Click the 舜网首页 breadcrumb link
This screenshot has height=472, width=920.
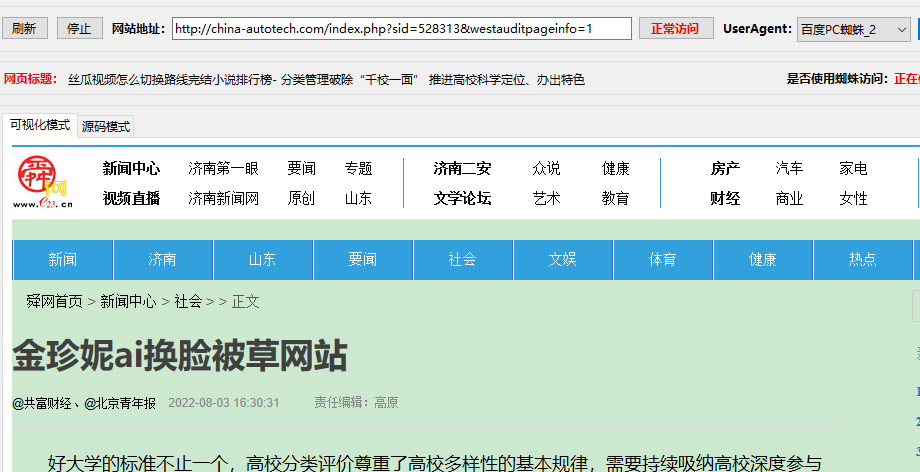(x=55, y=302)
